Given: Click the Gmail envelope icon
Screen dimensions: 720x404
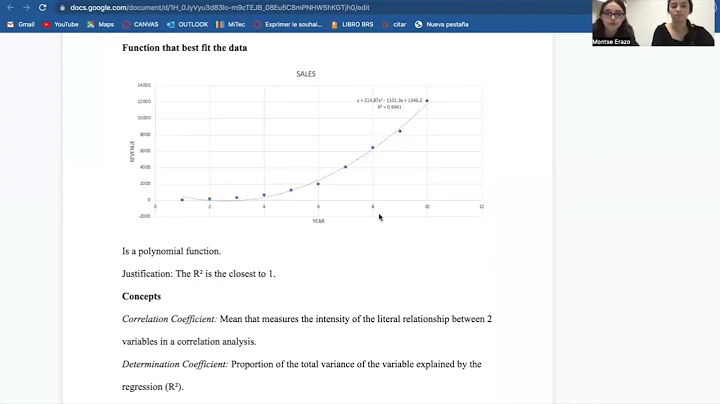Looking at the screenshot, I should tap(11, 24).
